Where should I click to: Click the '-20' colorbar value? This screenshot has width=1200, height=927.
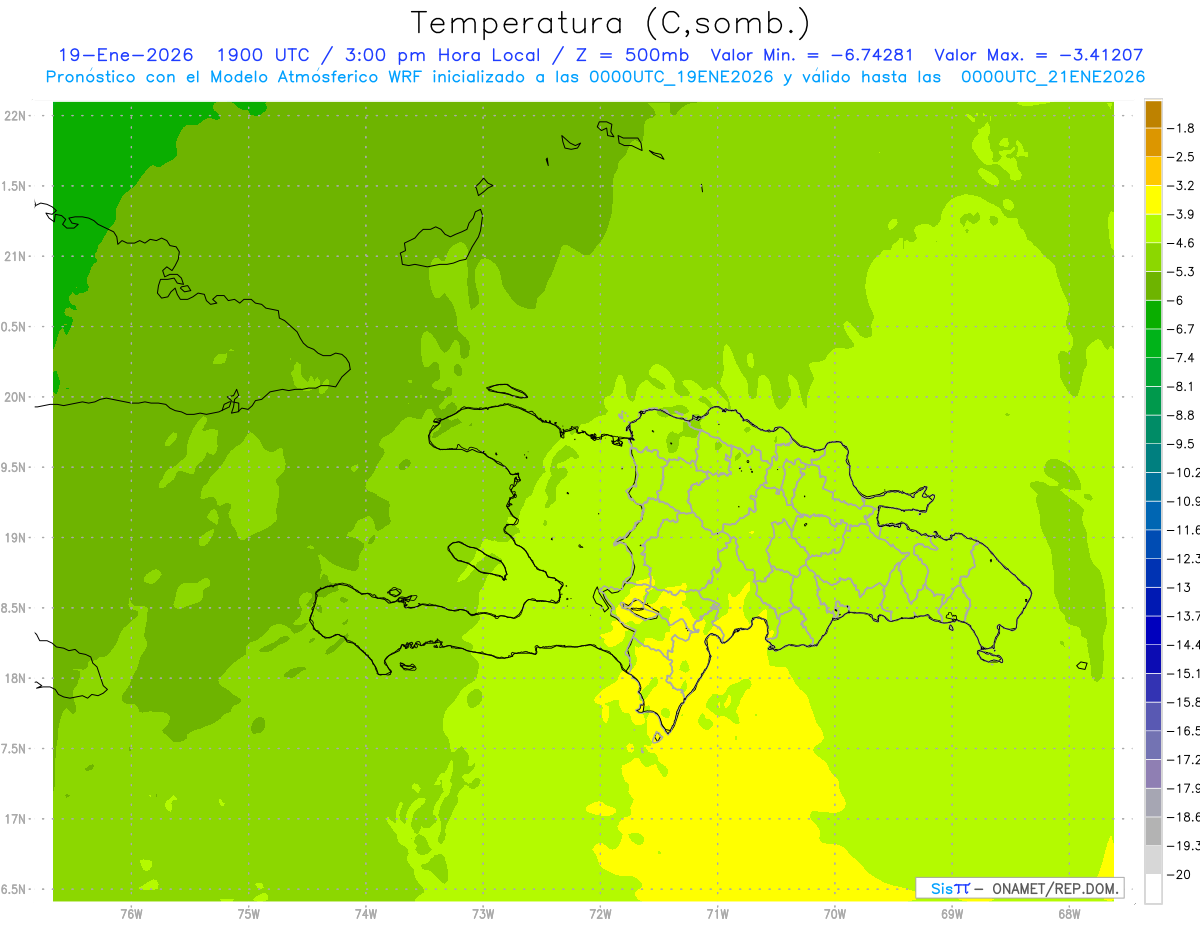pyautogui.click(x=1179, y=874)
